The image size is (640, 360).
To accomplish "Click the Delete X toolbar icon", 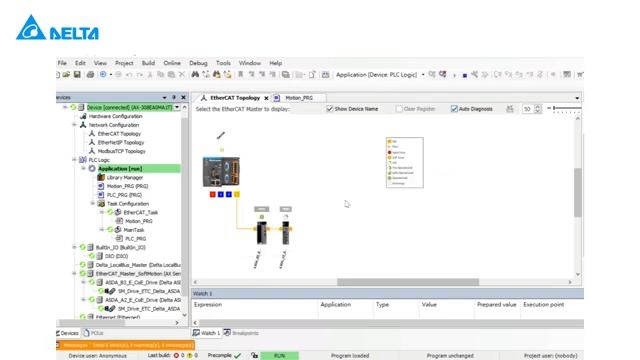I will click(x=182, y=75).
